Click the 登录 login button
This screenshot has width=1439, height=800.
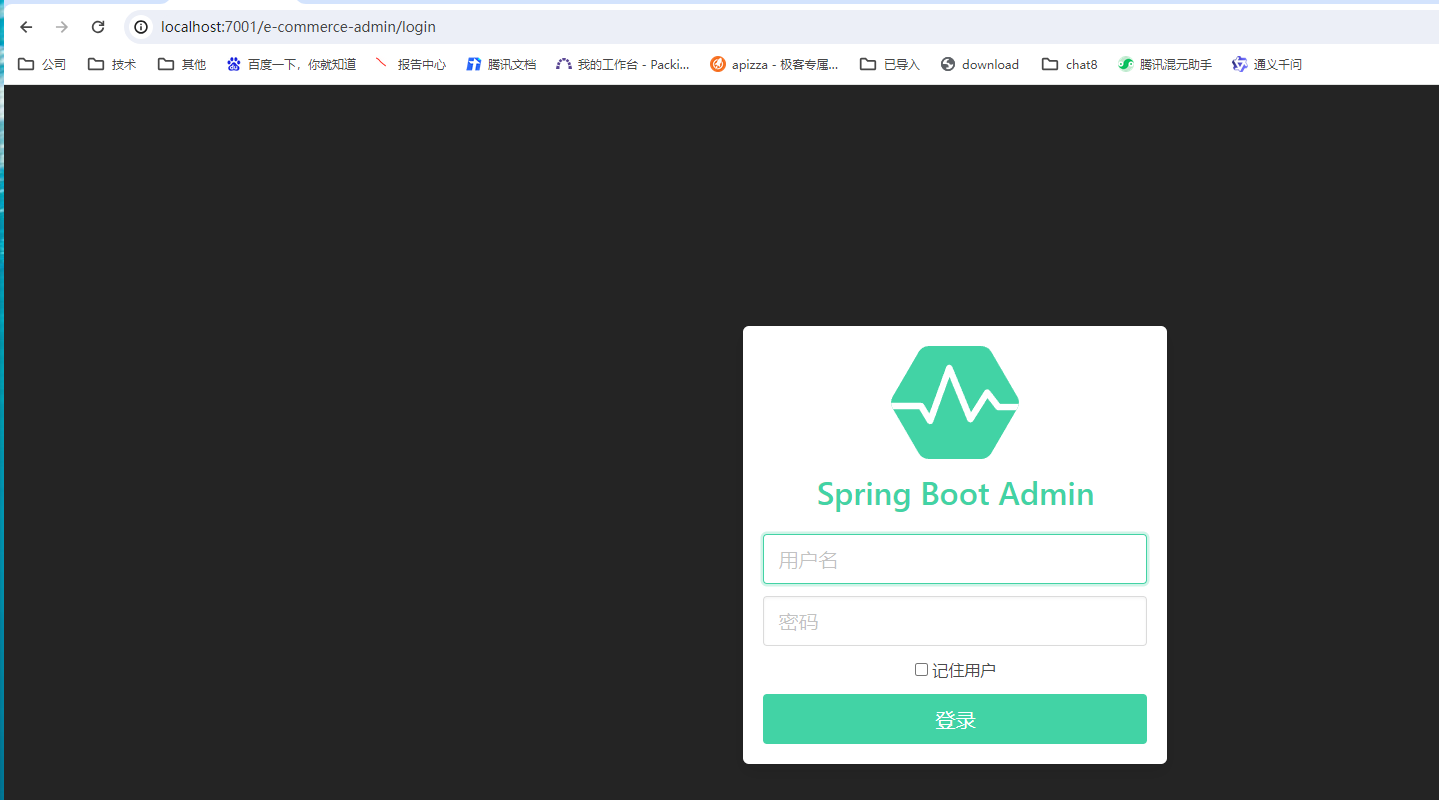[x=954, y=718]
